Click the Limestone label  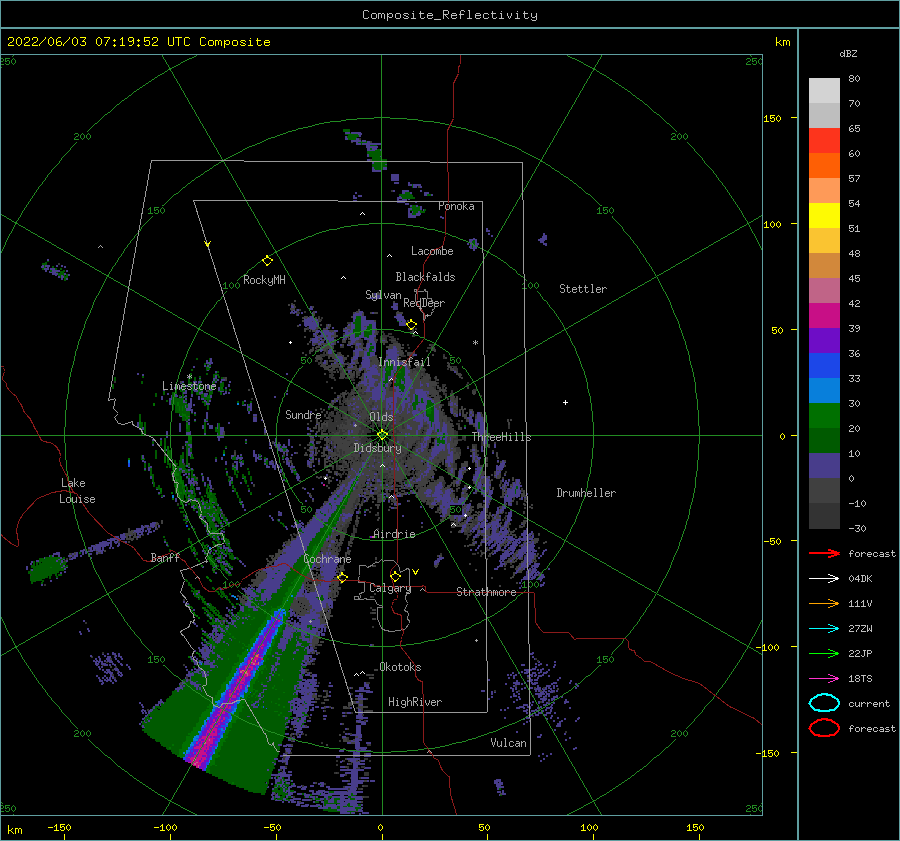(x=189, y=386)
